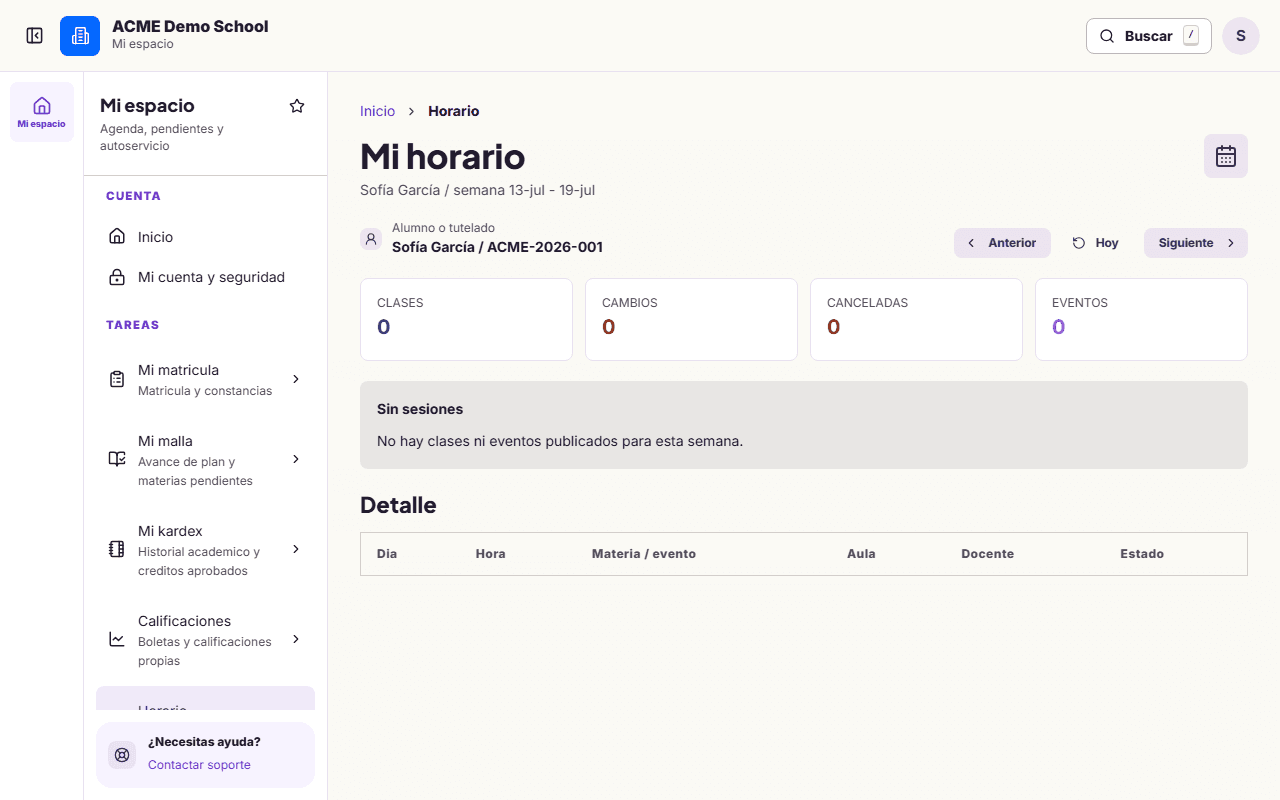Expand the Mi kardex chevron
Image resolution: width=1280 pixels, height=800 pixels.
click(296, 549)
